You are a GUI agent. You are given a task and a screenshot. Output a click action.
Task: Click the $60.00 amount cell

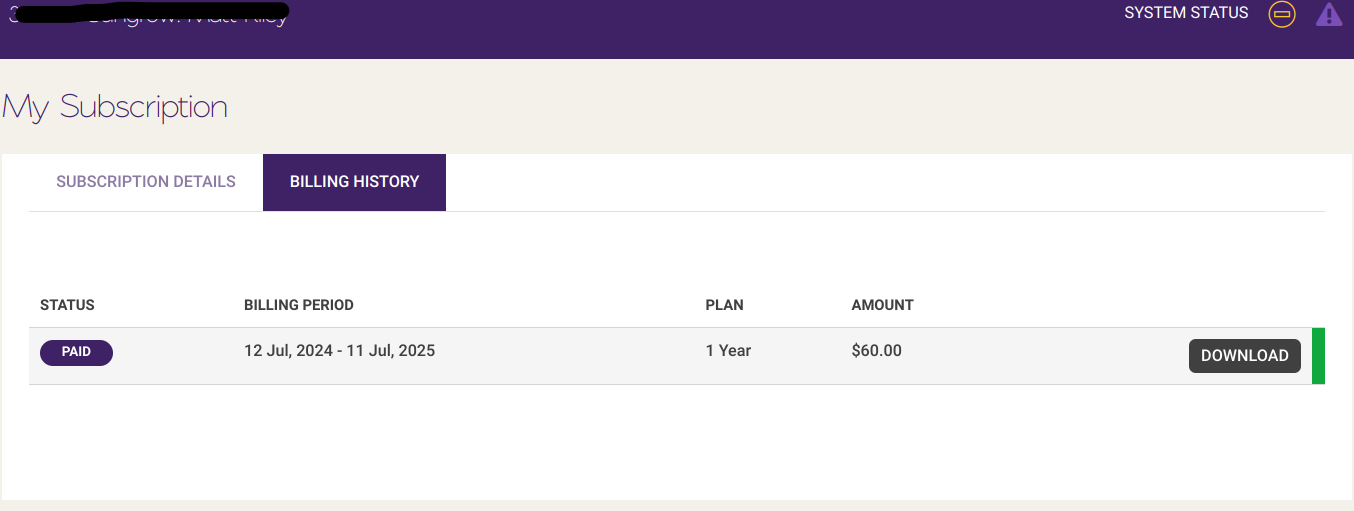point(876,351)
